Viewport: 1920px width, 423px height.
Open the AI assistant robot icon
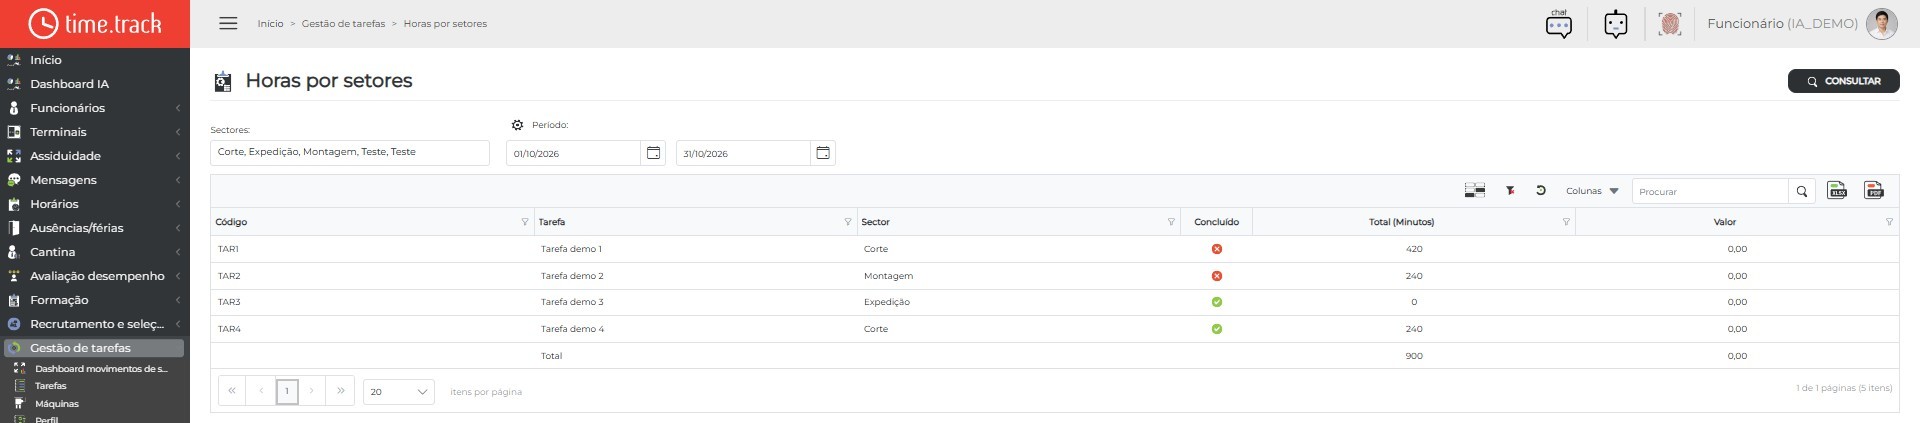point(1616,24)
